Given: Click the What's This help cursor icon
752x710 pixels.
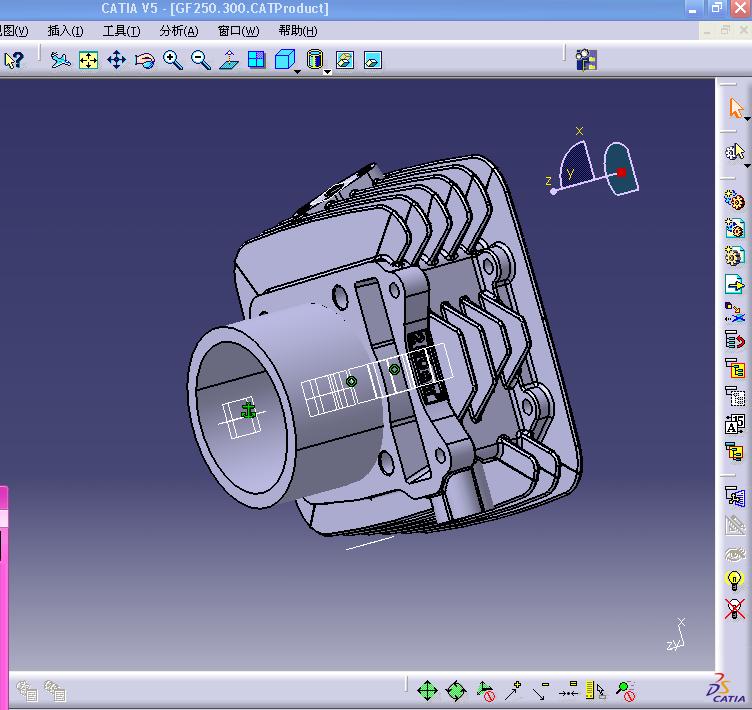Looking at the screenshot, I should (x=13, y=60).
